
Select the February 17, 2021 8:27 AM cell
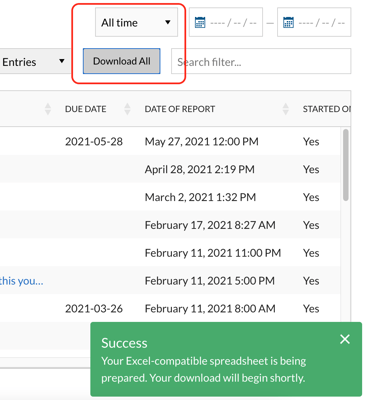pyautogui.click(x=210, y=225)
